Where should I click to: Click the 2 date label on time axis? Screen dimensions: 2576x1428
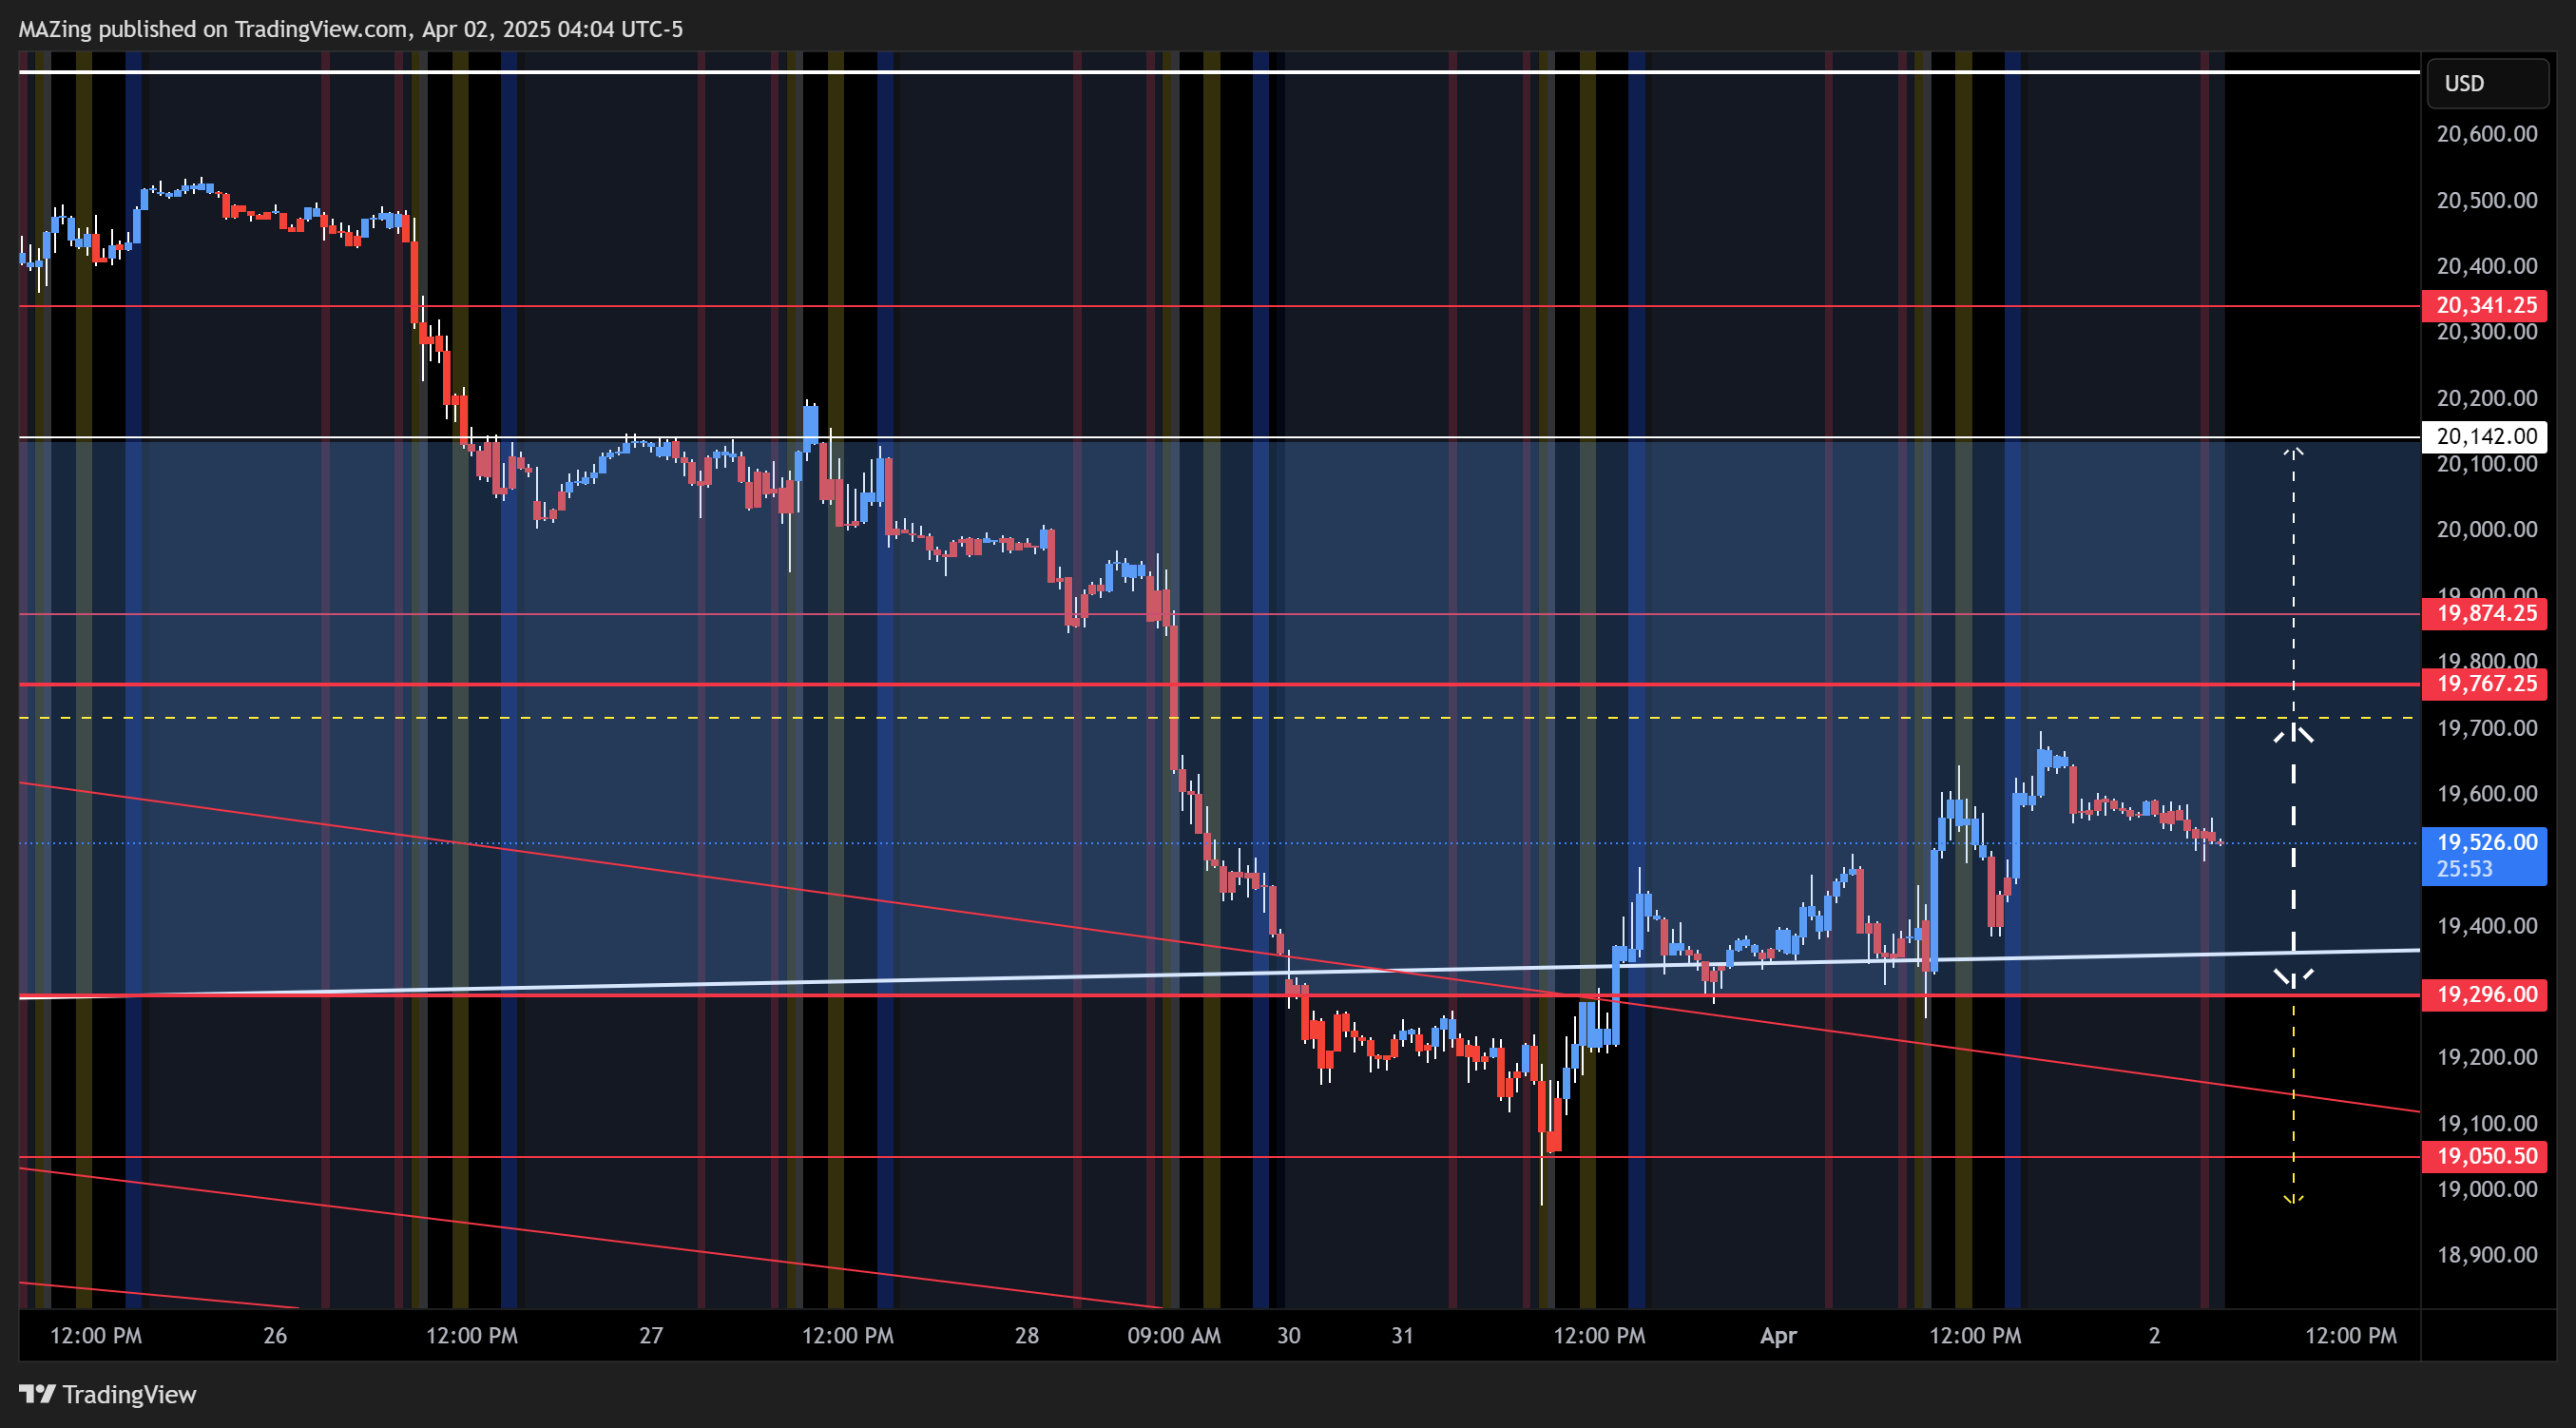pos(2155,1335)
